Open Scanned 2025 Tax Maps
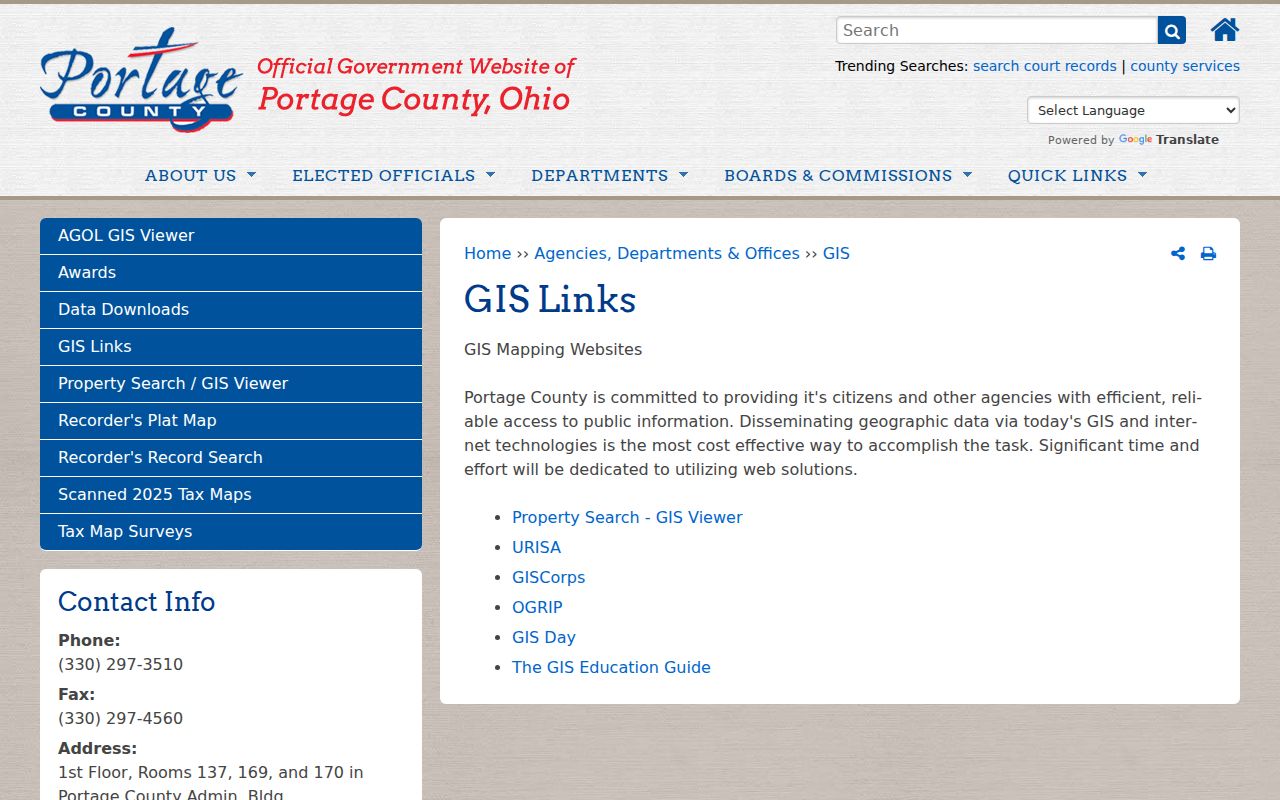The width and height of the screenshot is (1280, 800). [x=231, y=495]
